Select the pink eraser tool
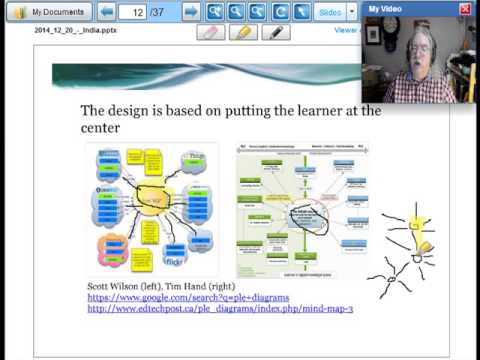 pyautogui.click(x=211, y=32)
